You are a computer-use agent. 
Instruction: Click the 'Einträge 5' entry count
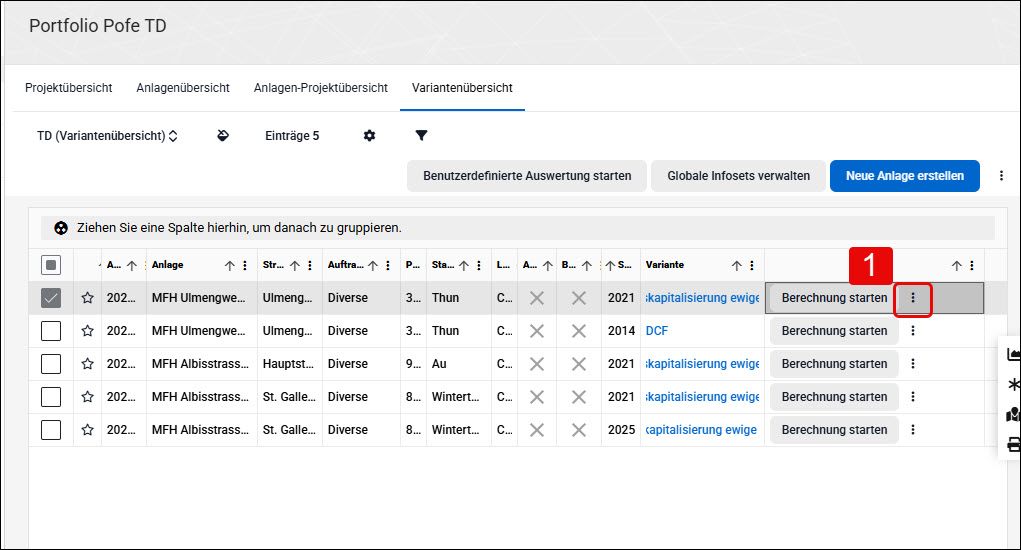(292, 136)
